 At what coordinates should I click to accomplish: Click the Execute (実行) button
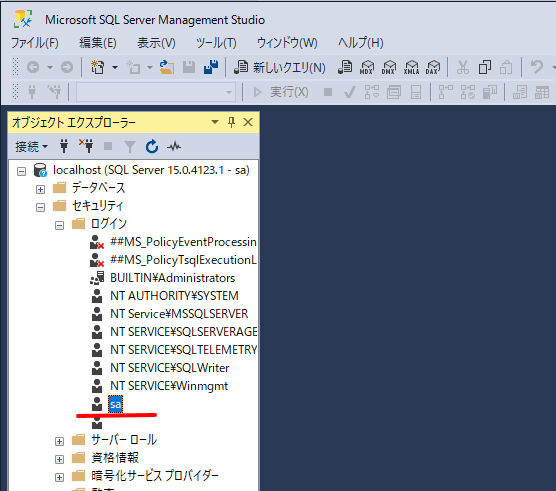(281, 93)
